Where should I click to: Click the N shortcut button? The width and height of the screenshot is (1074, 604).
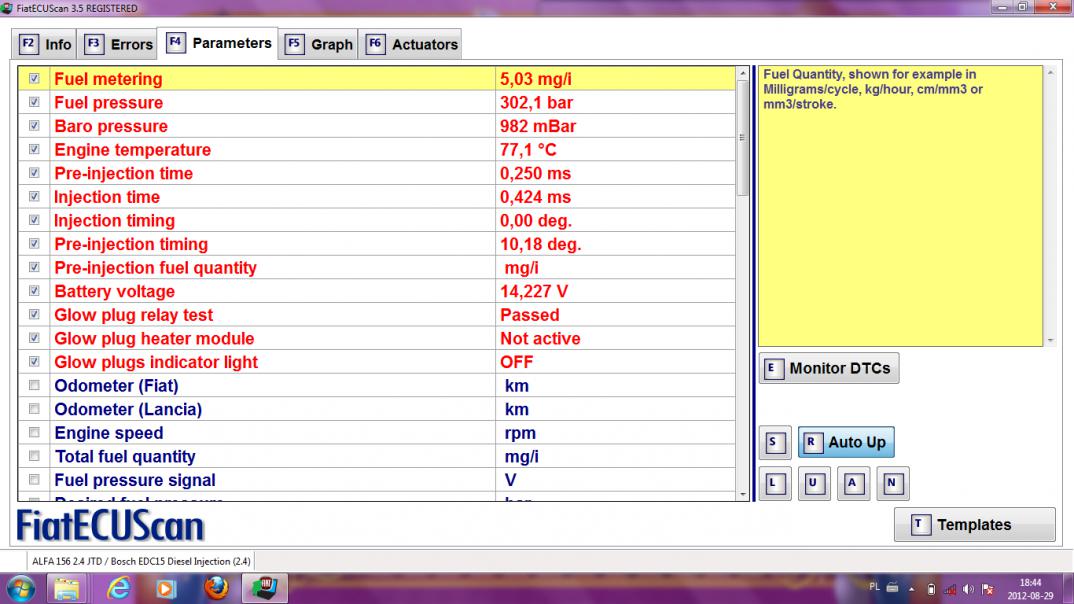tap(892, 483)
